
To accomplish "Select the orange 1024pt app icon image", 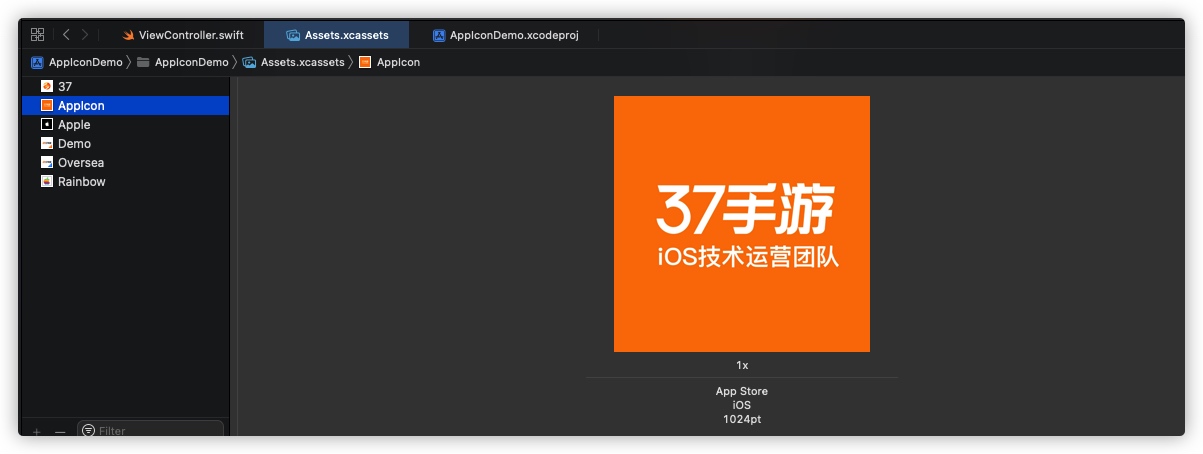I will 742,224.
